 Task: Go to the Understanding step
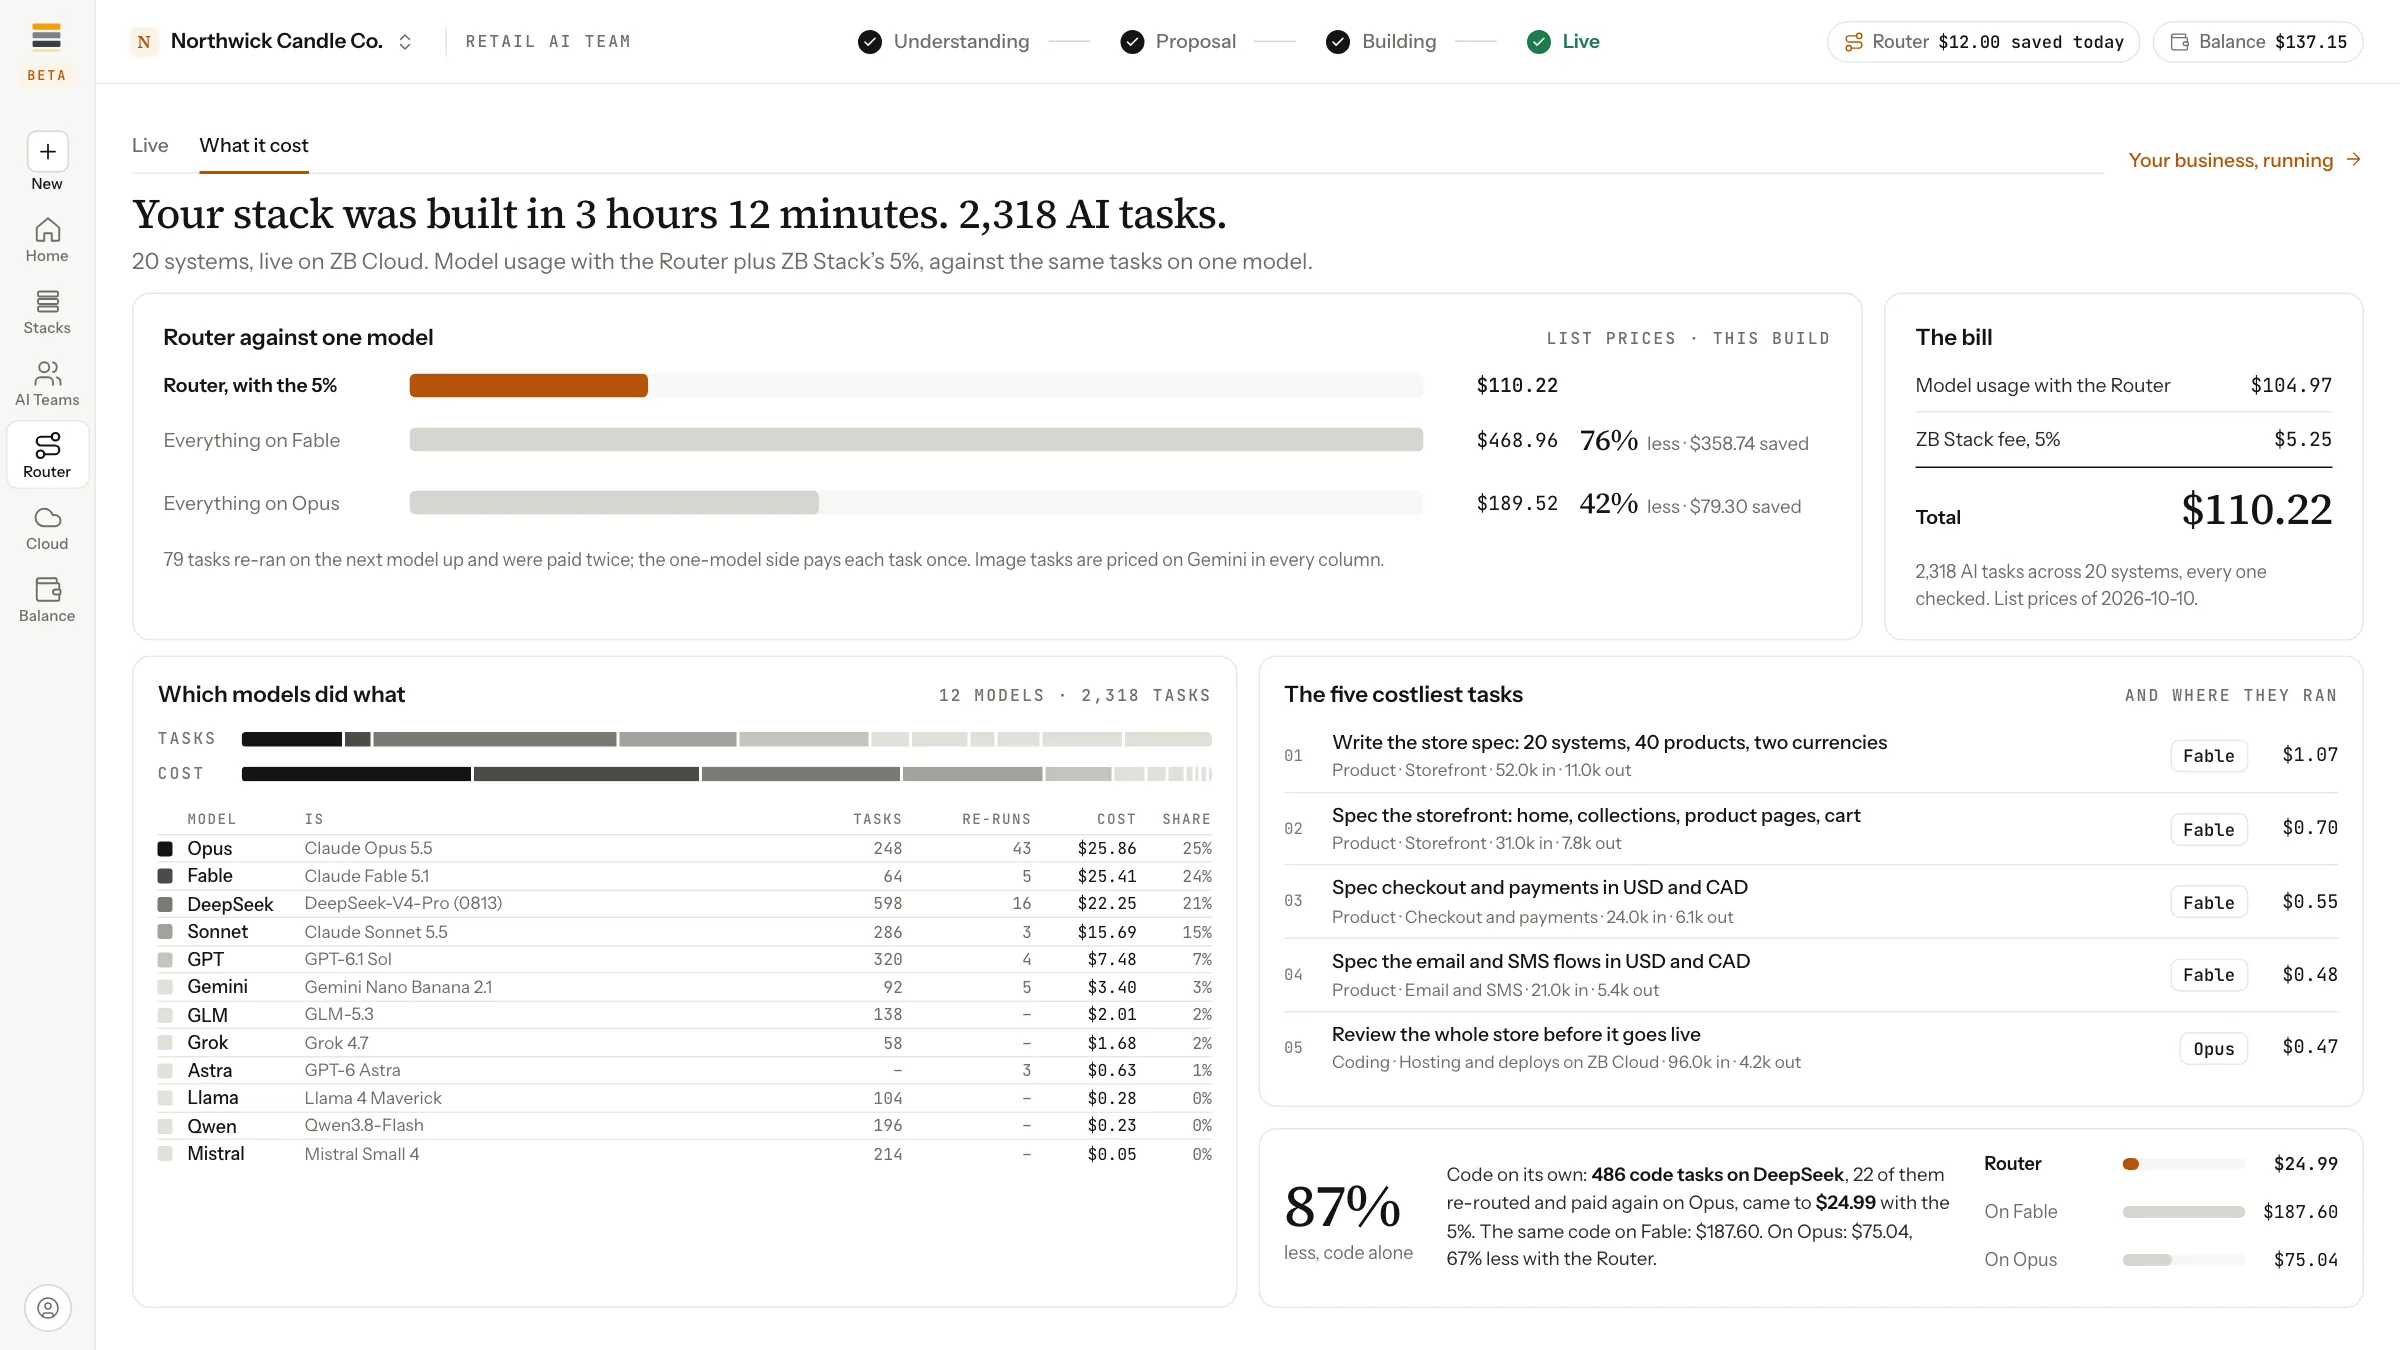[943, 41]
